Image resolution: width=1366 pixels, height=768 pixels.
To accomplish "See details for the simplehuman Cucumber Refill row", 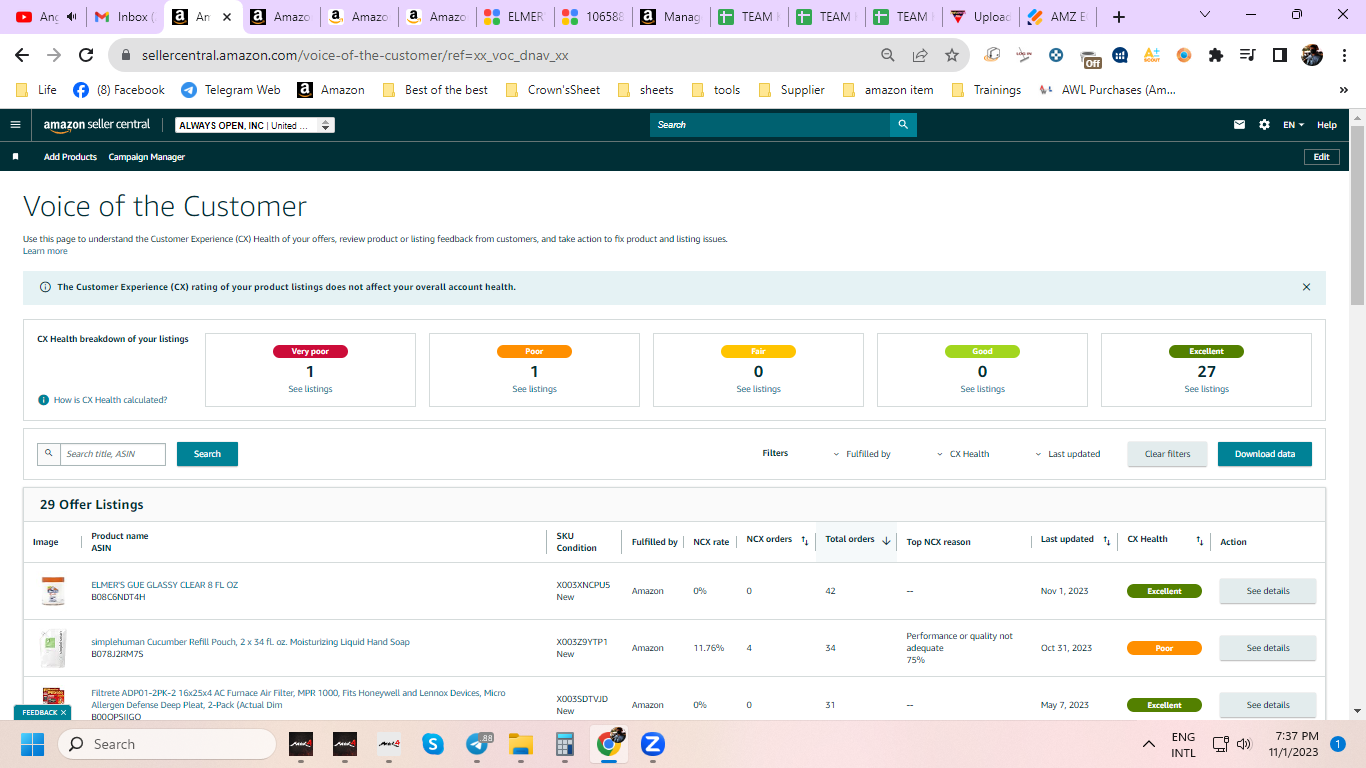I will [x=1268, y=648].
